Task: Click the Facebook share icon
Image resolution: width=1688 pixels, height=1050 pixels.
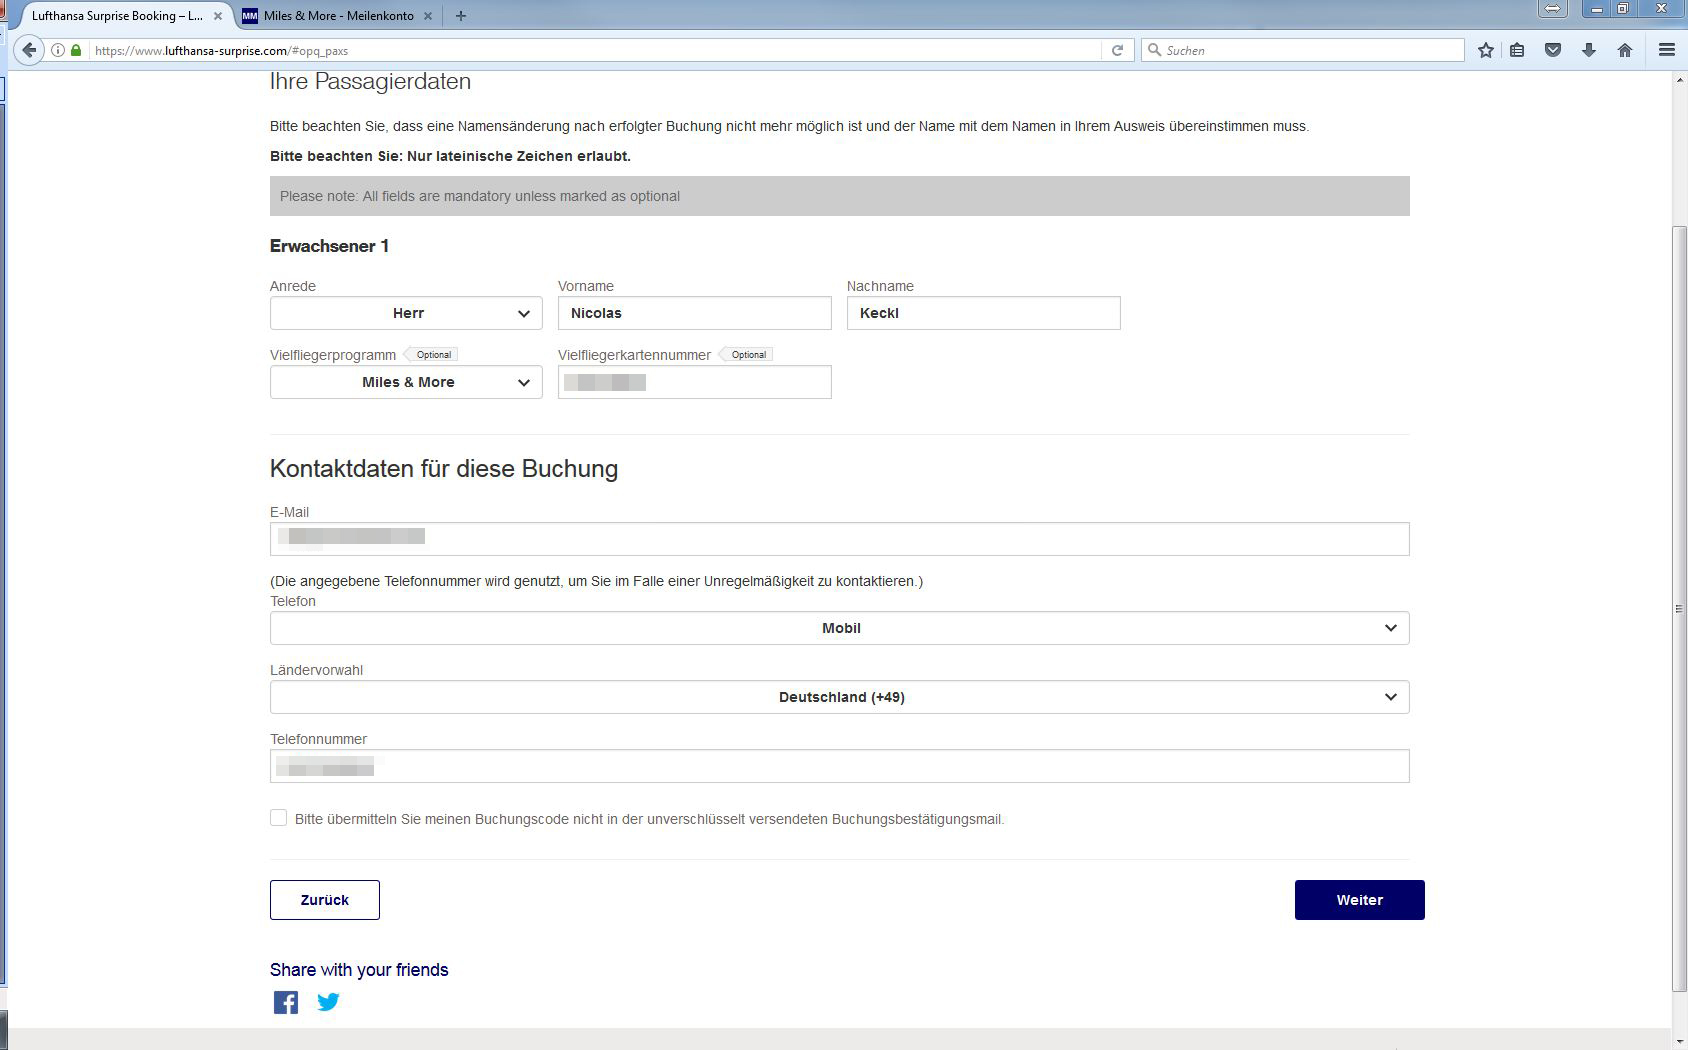Action: point(286,1002)
